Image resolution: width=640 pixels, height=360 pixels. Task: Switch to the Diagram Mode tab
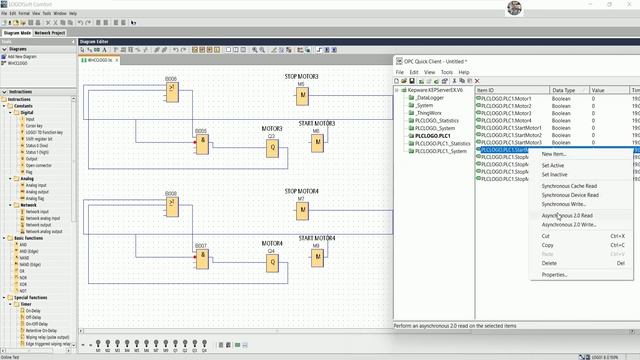tap(17, 33)
